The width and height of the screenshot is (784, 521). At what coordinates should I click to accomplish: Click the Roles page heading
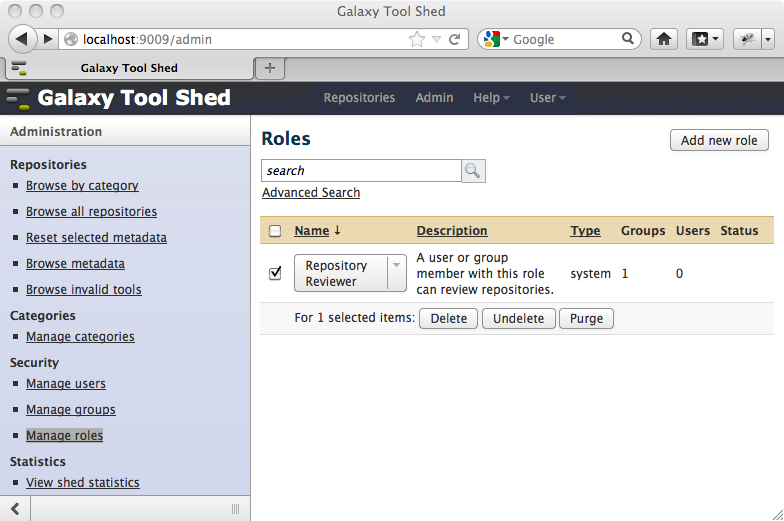coord(286,138)
